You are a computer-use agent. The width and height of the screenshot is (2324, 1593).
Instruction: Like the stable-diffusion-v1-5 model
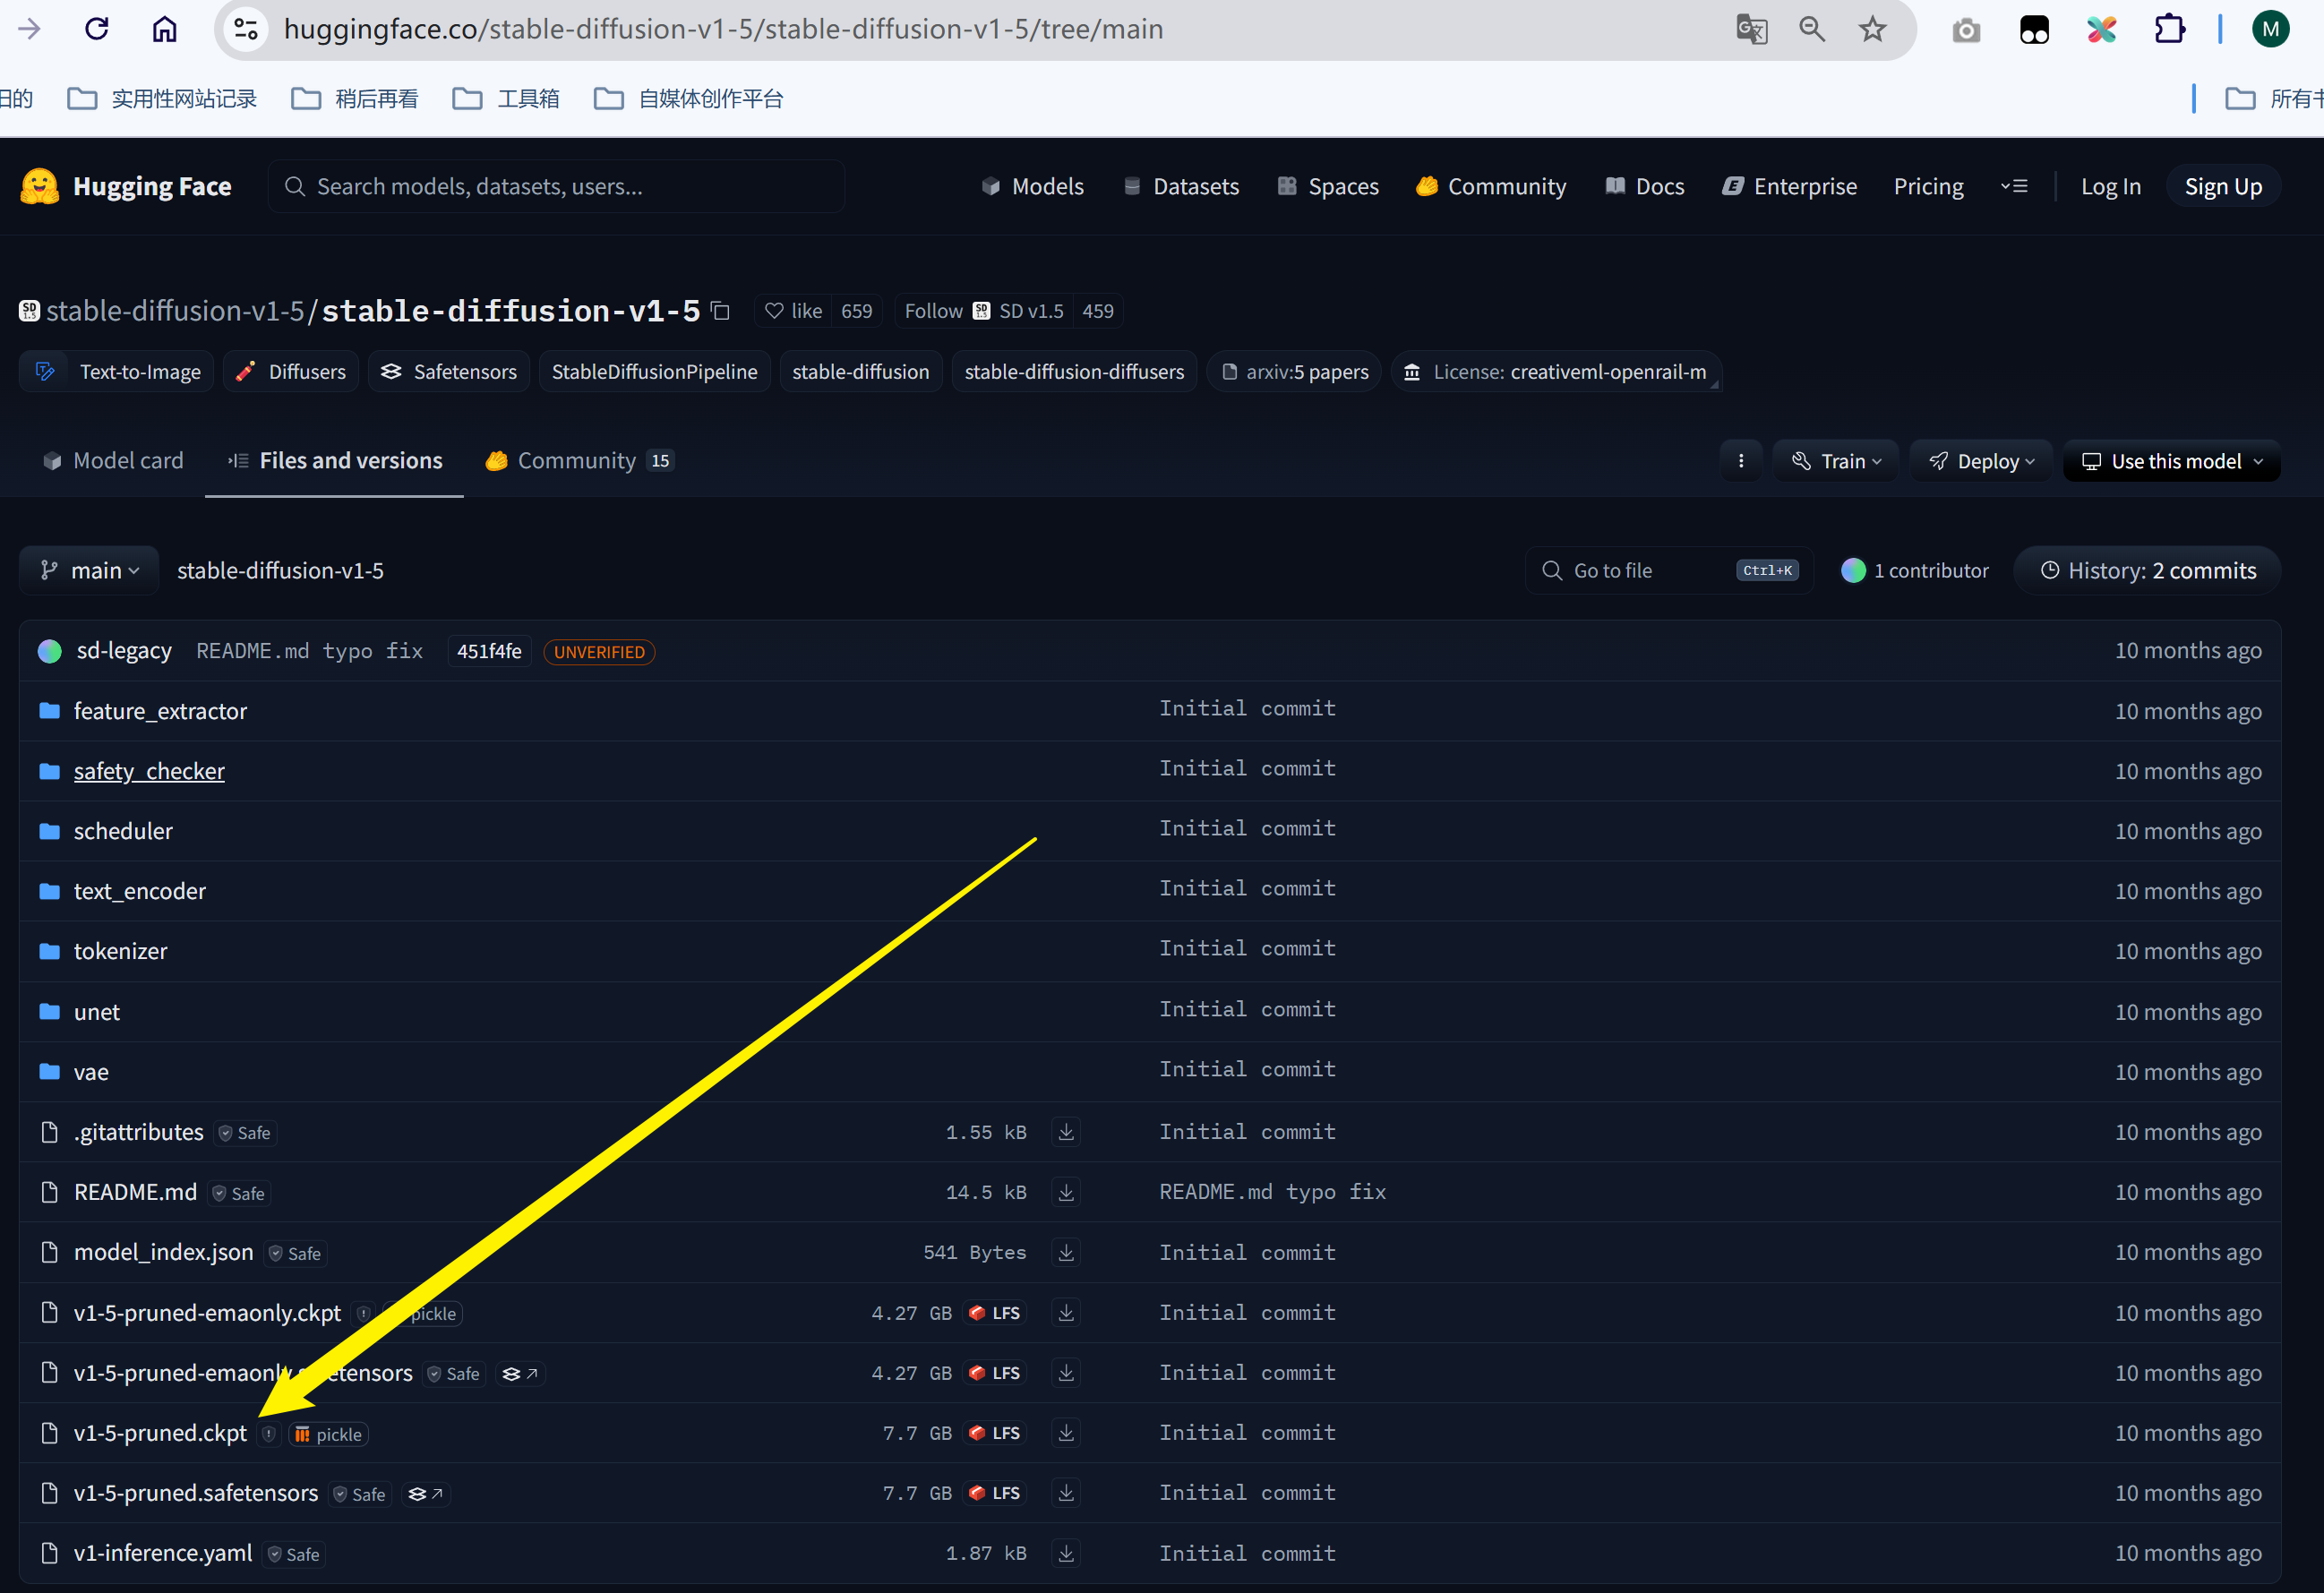click(794, 311)
